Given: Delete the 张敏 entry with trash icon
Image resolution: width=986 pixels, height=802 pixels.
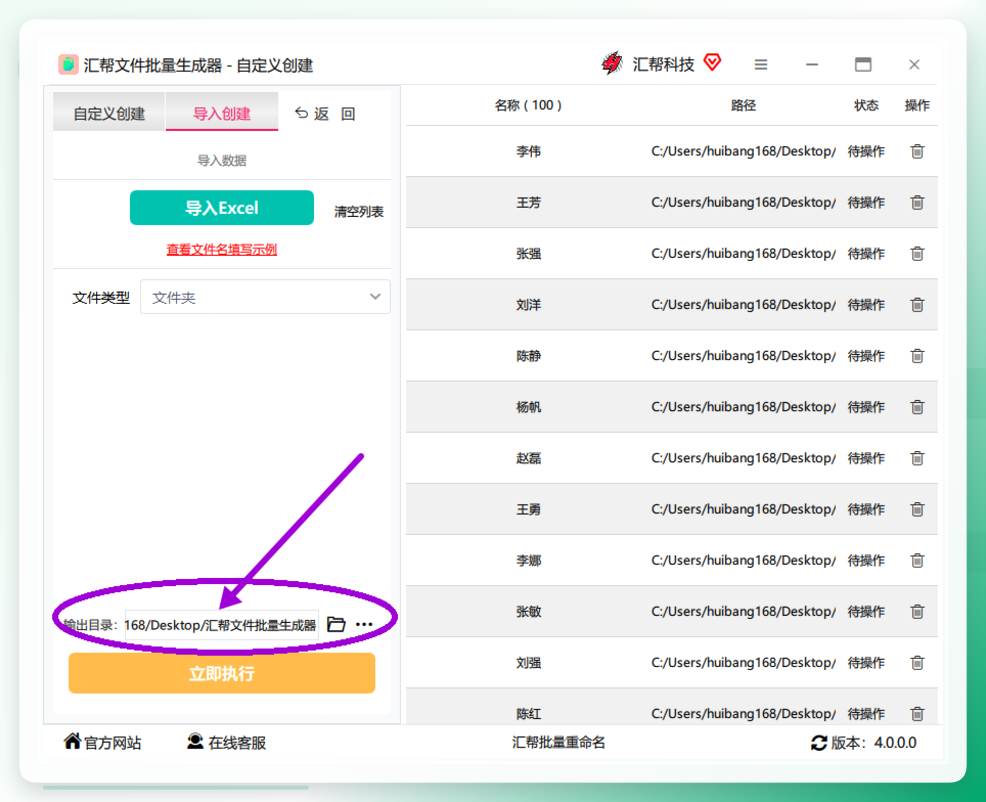Looking at the screenshot, I should pos(917,611).
